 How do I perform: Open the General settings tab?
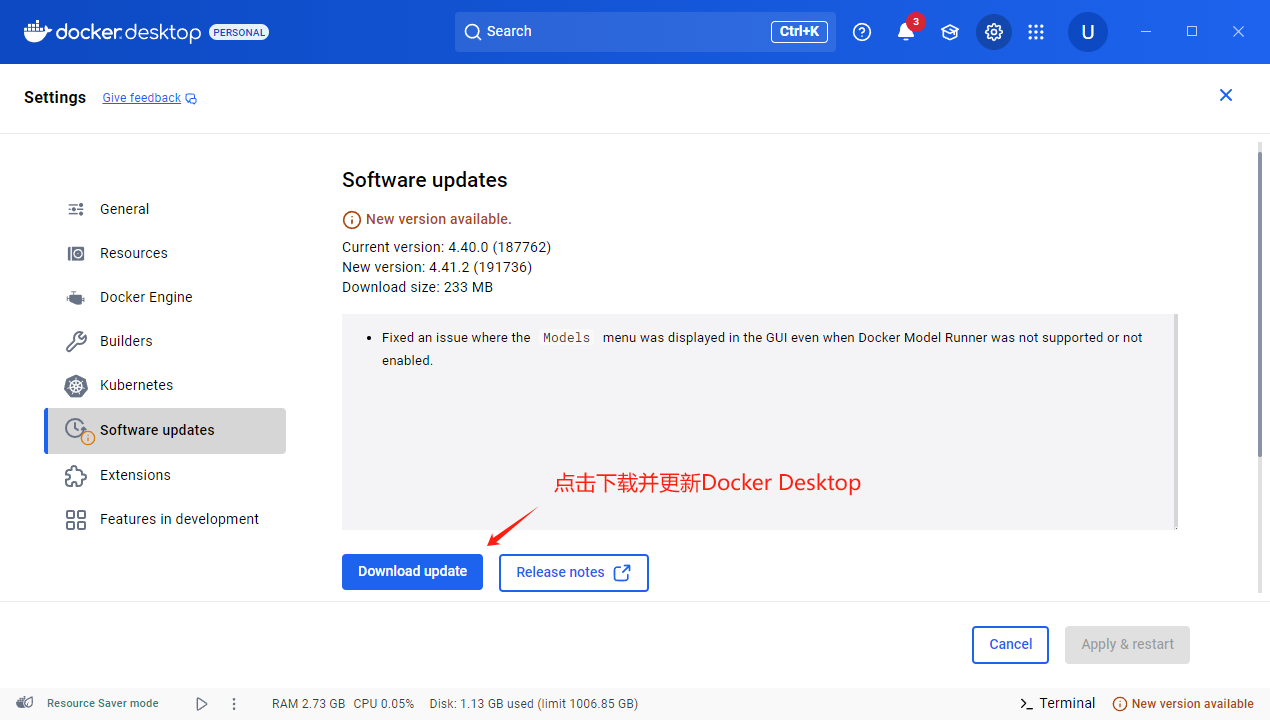[165, 209]
